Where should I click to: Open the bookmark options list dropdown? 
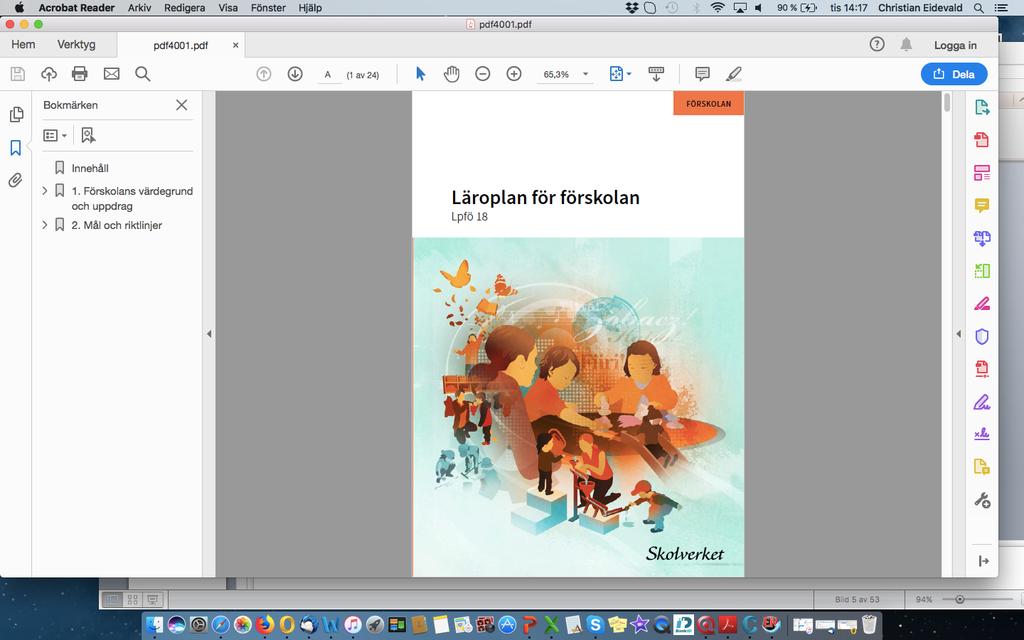[x=56, y=135]
